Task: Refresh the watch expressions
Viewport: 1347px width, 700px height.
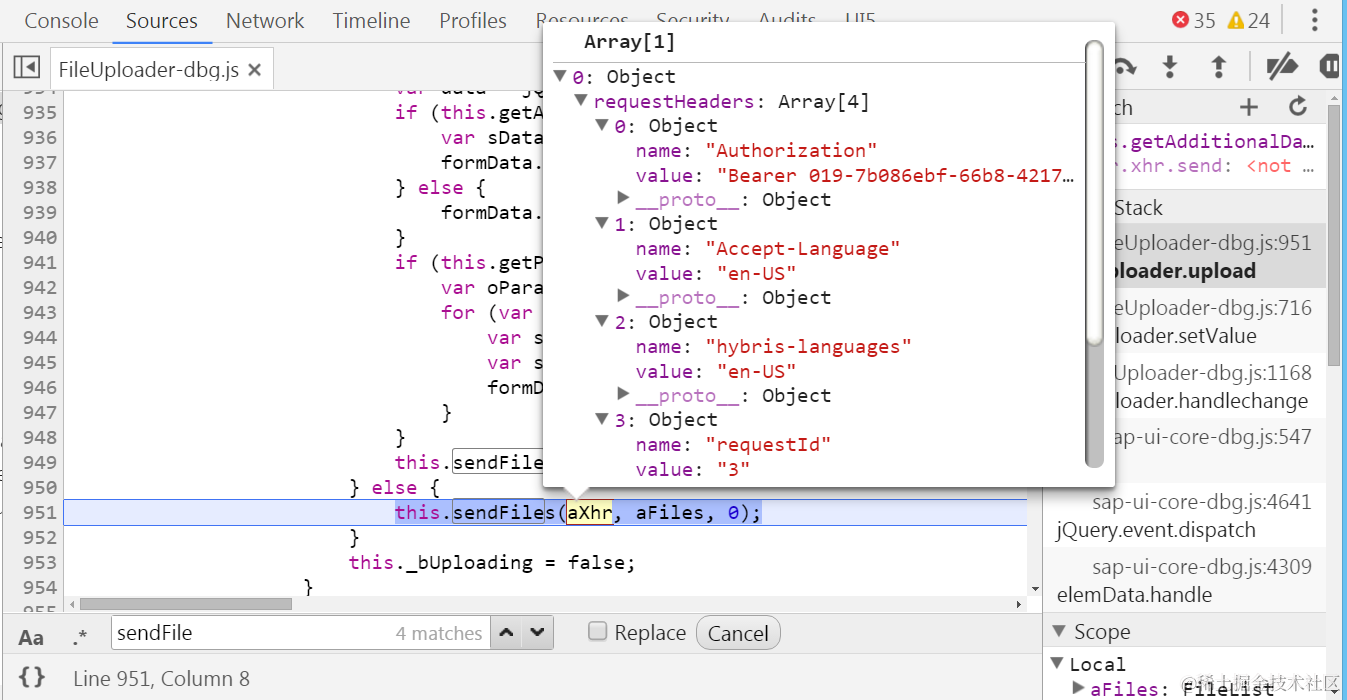Action: [x=1298, y=107]
